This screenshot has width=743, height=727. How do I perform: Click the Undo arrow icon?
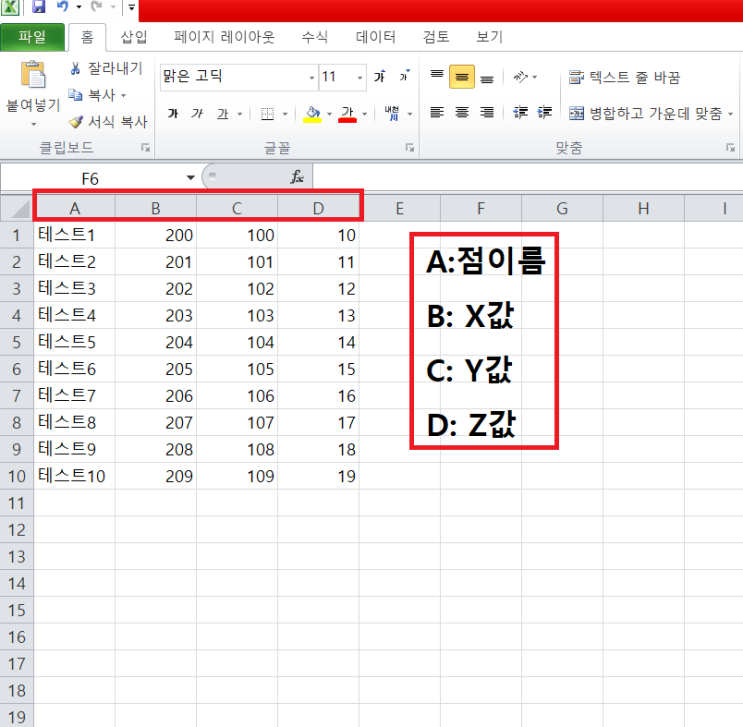[x=63, y=6]
